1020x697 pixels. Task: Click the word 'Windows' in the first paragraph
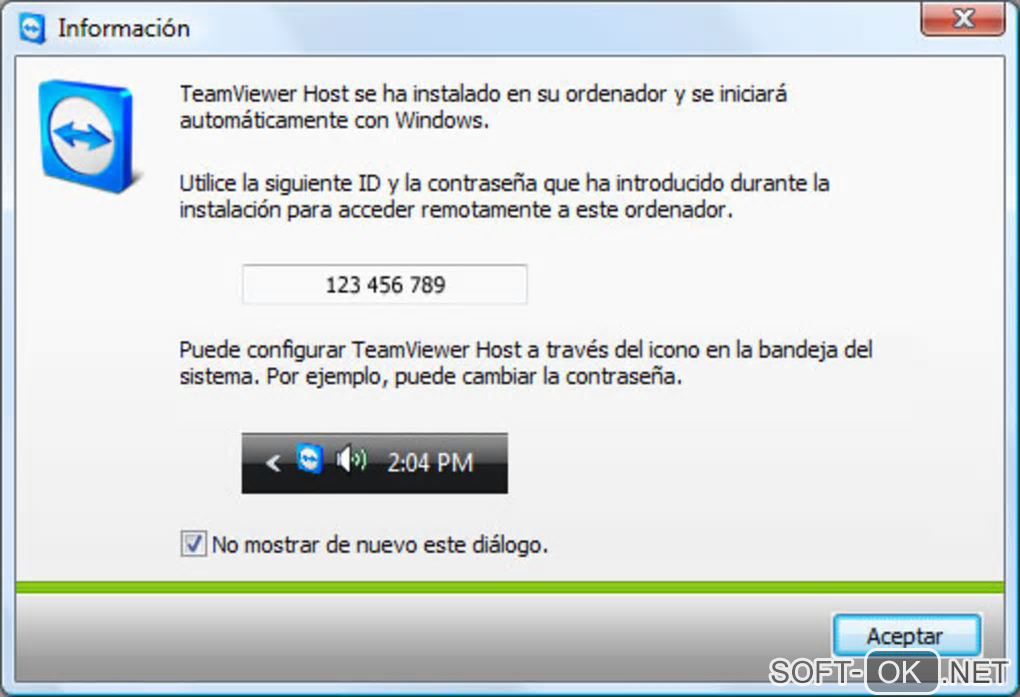440,120
